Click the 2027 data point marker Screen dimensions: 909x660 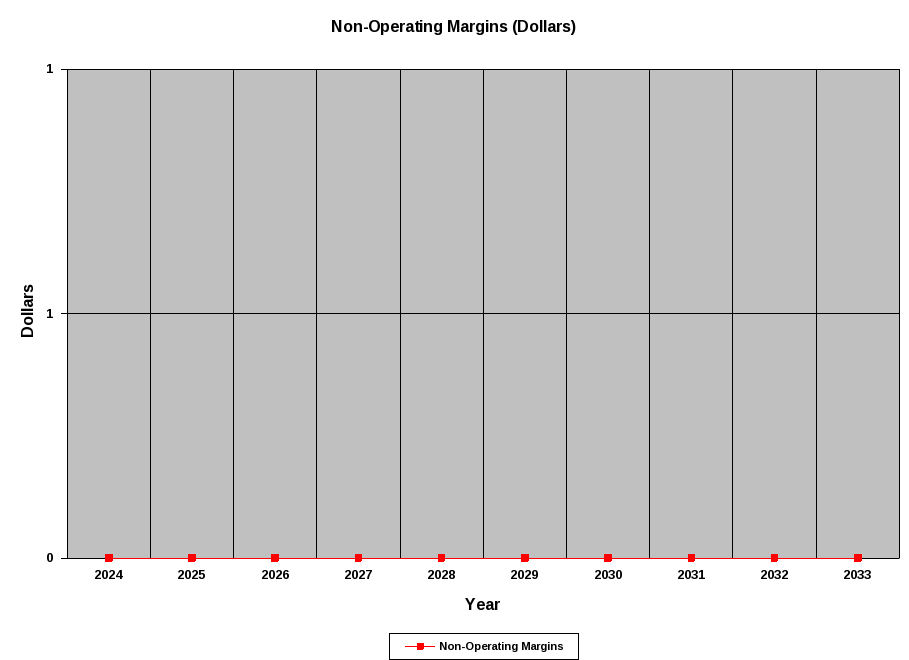[358, 558]
